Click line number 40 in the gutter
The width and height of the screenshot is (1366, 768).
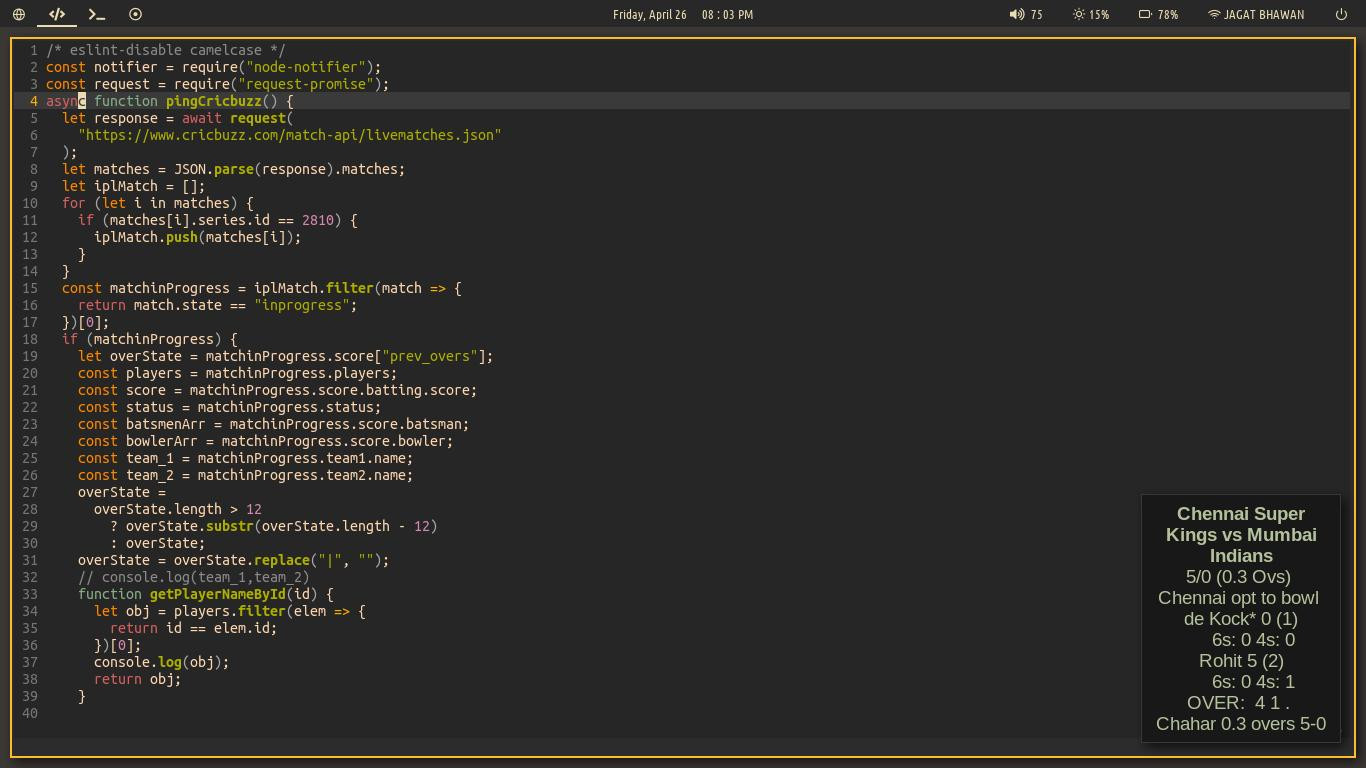click(30, 713)
